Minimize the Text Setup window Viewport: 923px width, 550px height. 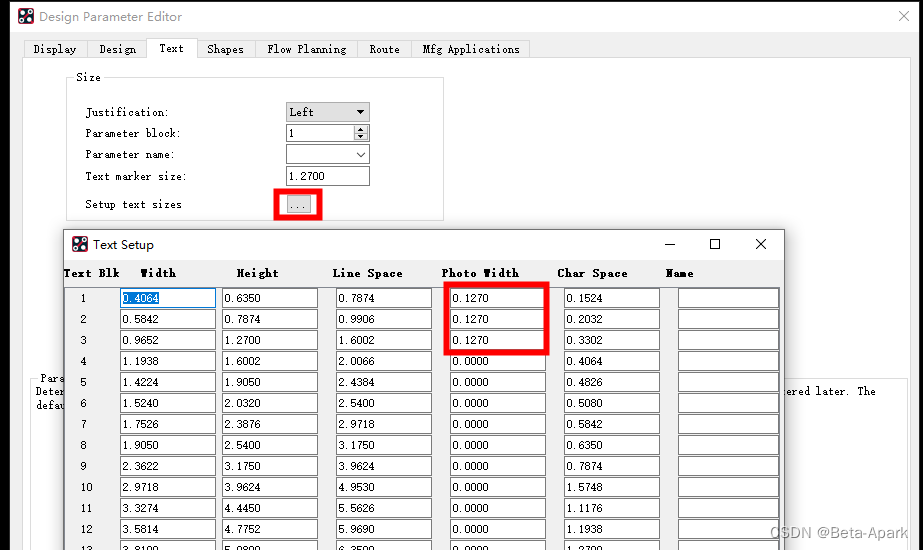pyautogui.click(x=668, y=244)
